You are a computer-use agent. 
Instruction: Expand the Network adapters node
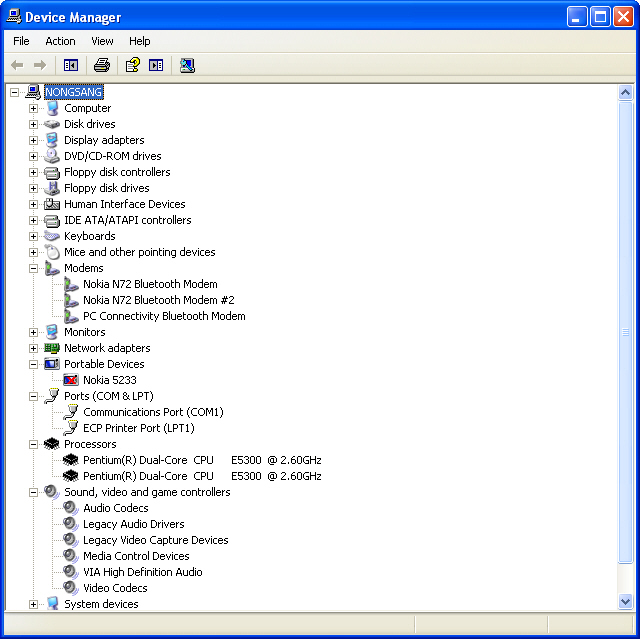coord(33,348)
